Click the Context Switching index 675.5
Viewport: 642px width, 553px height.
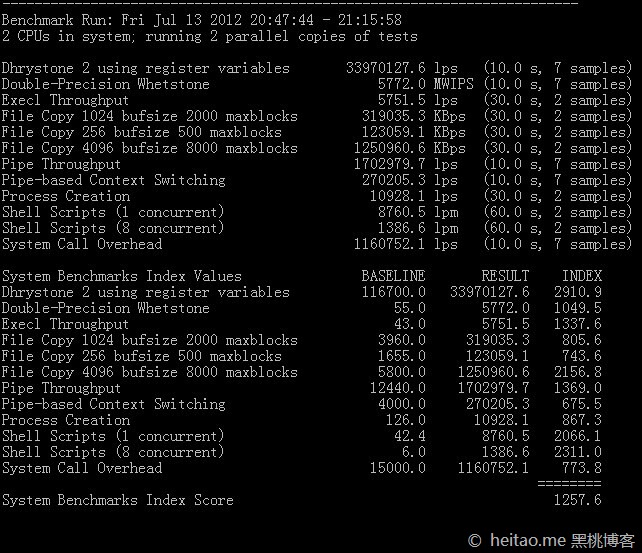point(581,404)
